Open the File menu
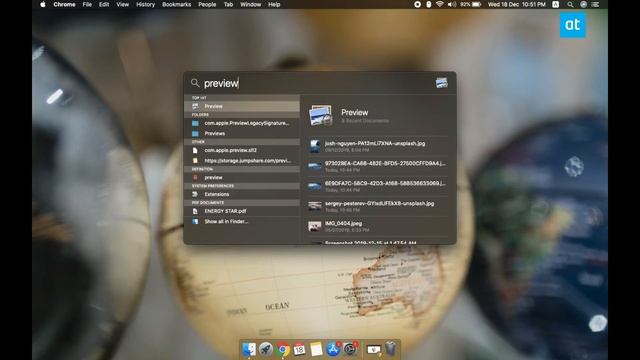 click(87, 4)
